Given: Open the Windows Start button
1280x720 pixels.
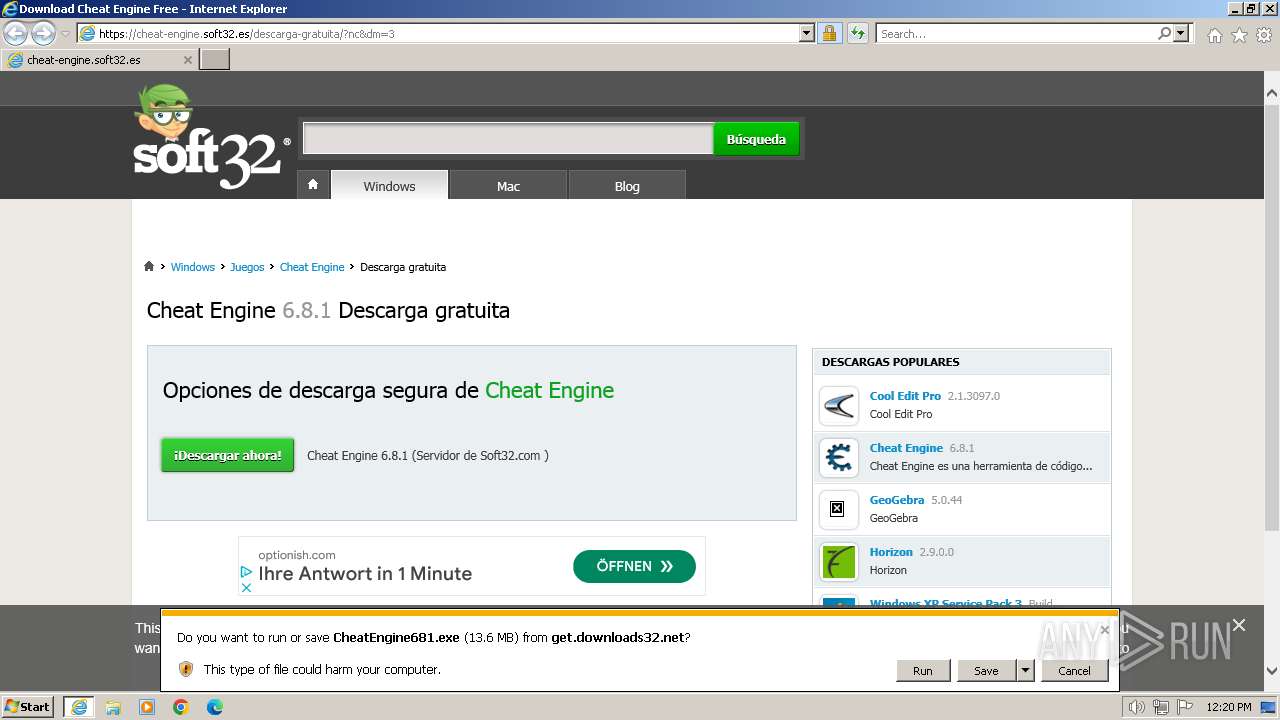Looking at the screenshot, I should pos(28,707).
